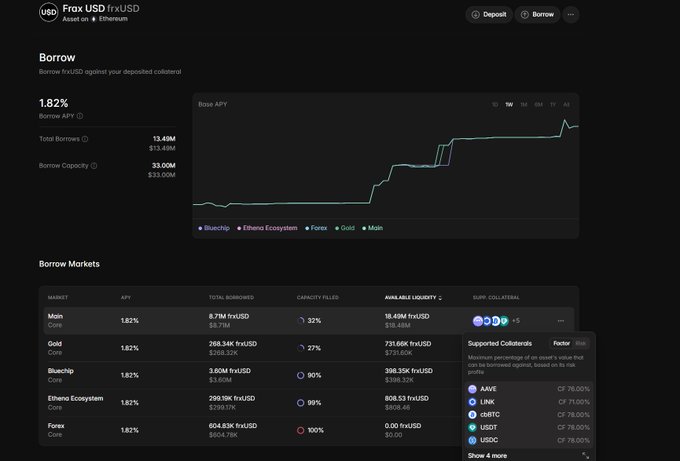Expand the Supported Collaterals panel
This screenshot has width=680, height=461.
click(585, 455)
